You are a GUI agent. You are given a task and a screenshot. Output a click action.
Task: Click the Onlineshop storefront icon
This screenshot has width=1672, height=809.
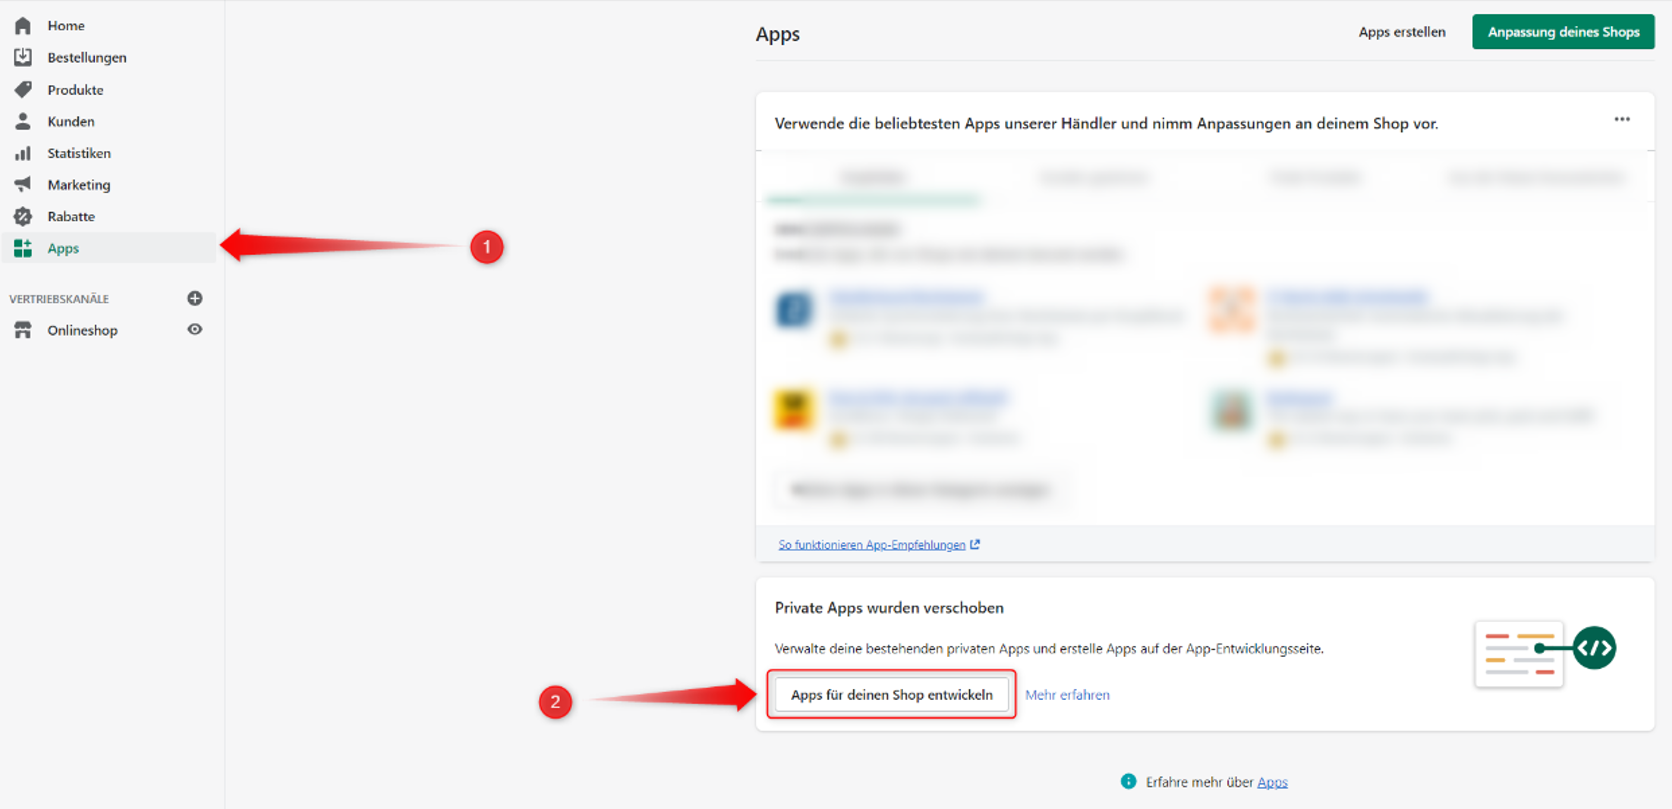(23, 330)
